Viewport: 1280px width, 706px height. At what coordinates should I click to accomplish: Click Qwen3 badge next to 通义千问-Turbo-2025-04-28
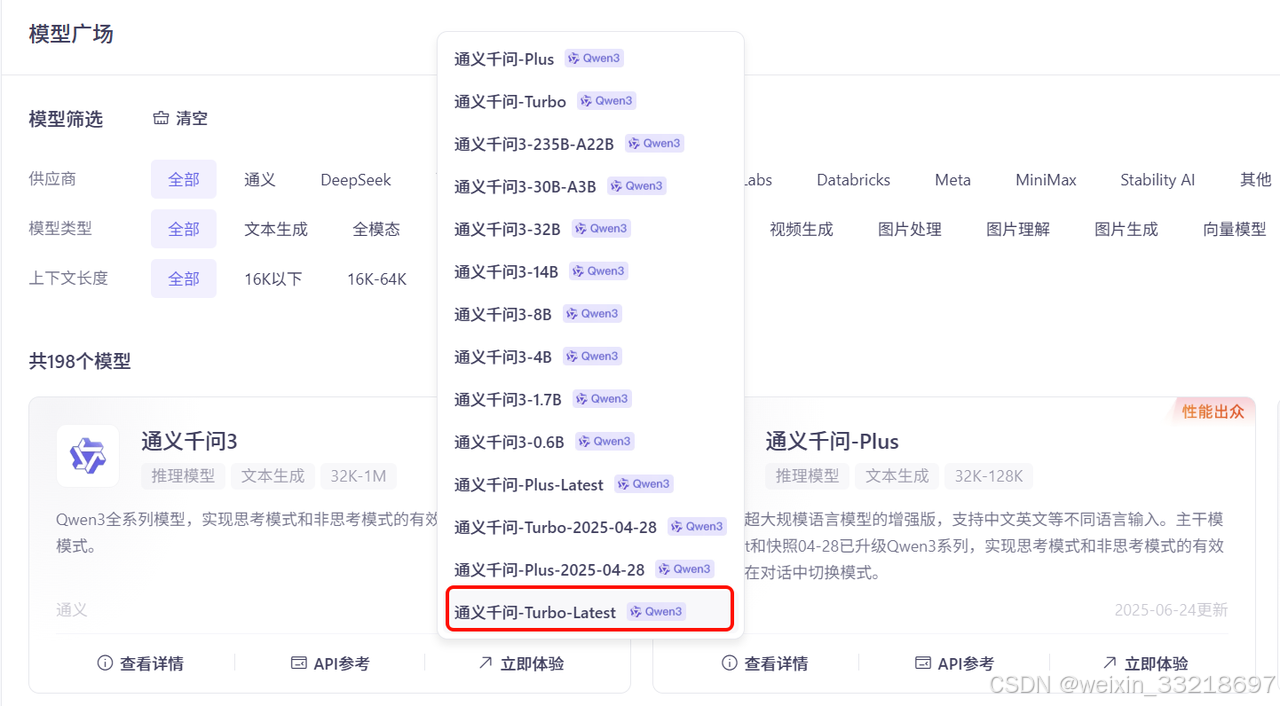[x=697, y=527]
